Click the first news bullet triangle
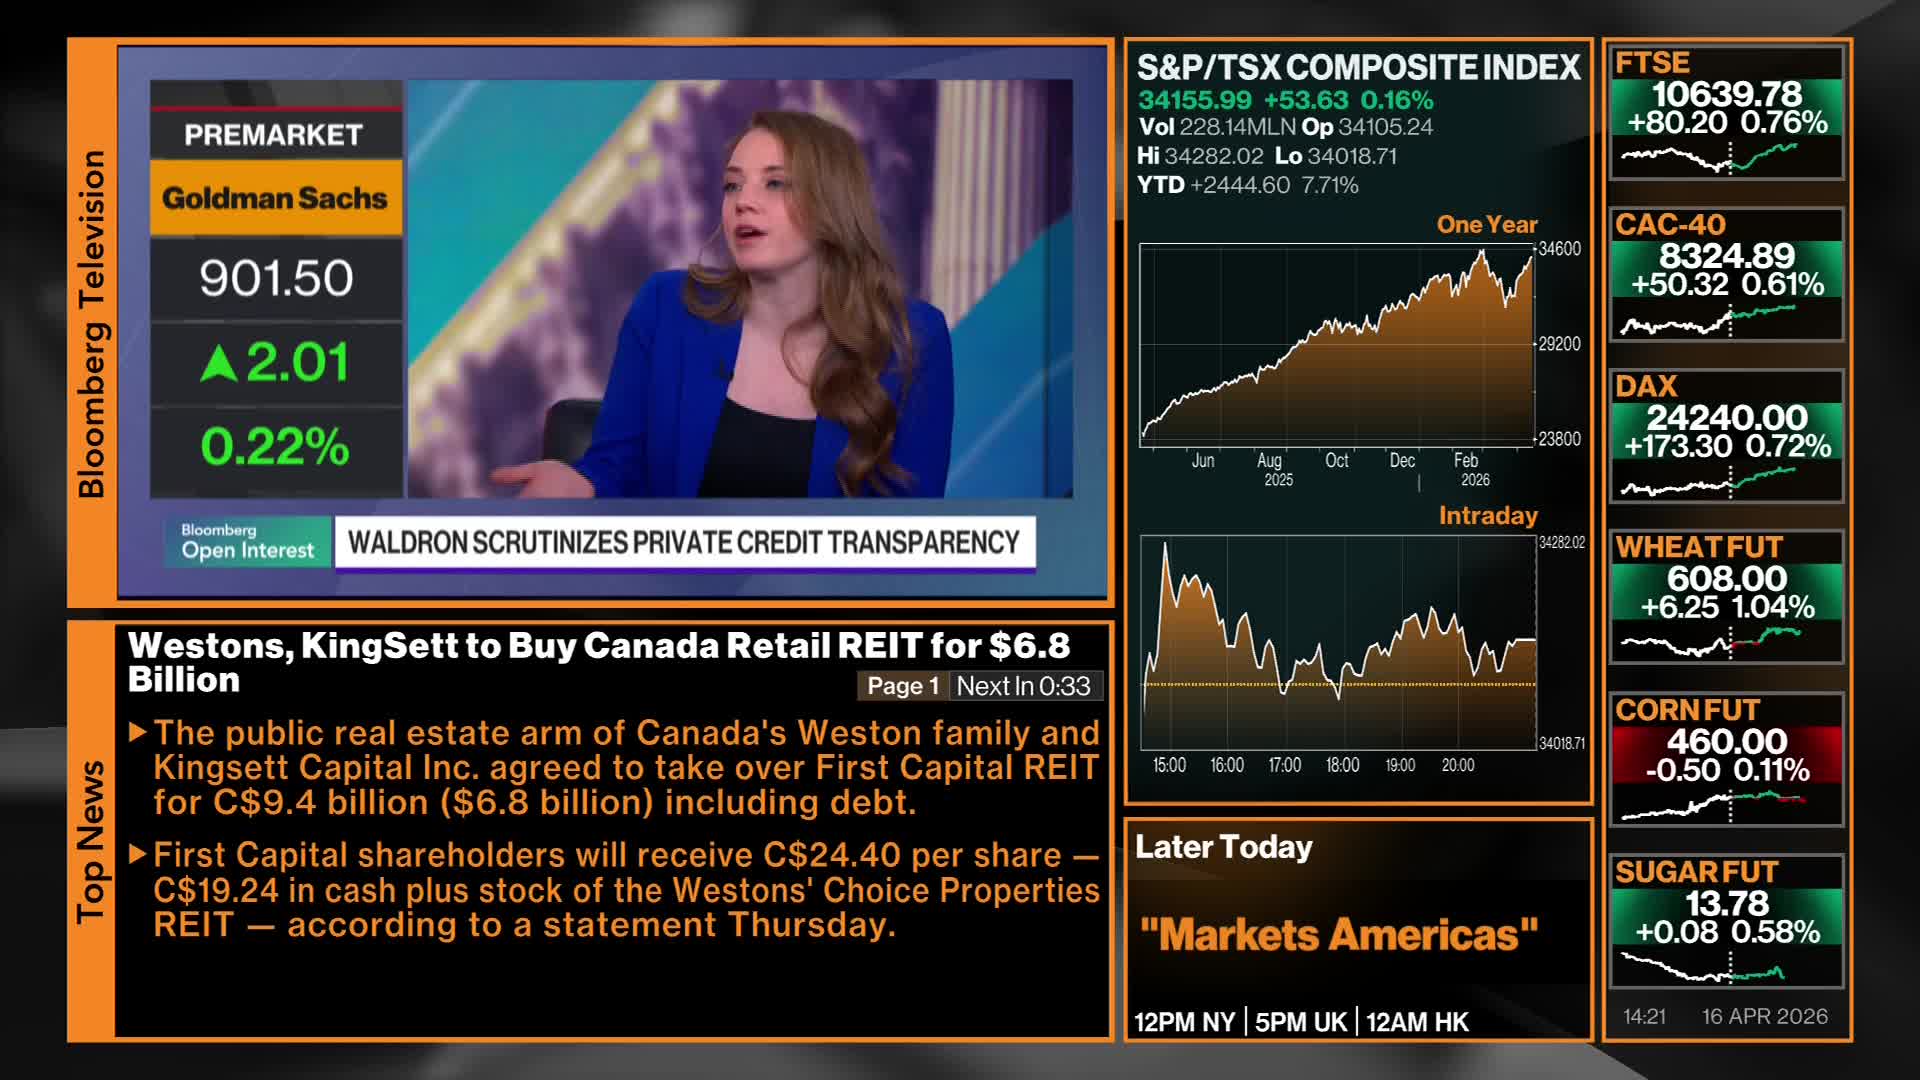 (x=139, y=733)
